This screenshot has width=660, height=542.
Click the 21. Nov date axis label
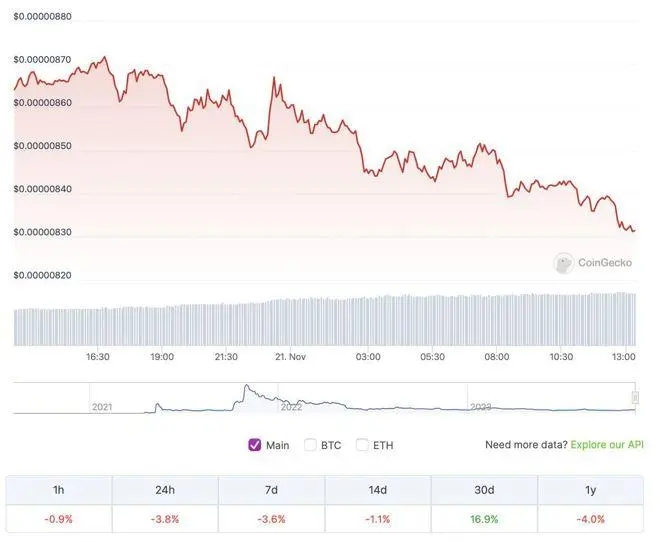(x=290, y=357)
